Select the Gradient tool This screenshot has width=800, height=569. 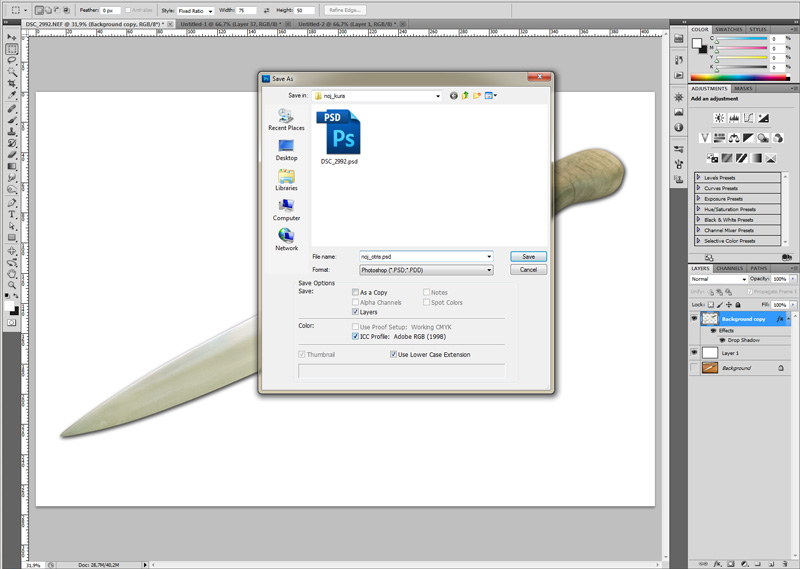(12, 166)
